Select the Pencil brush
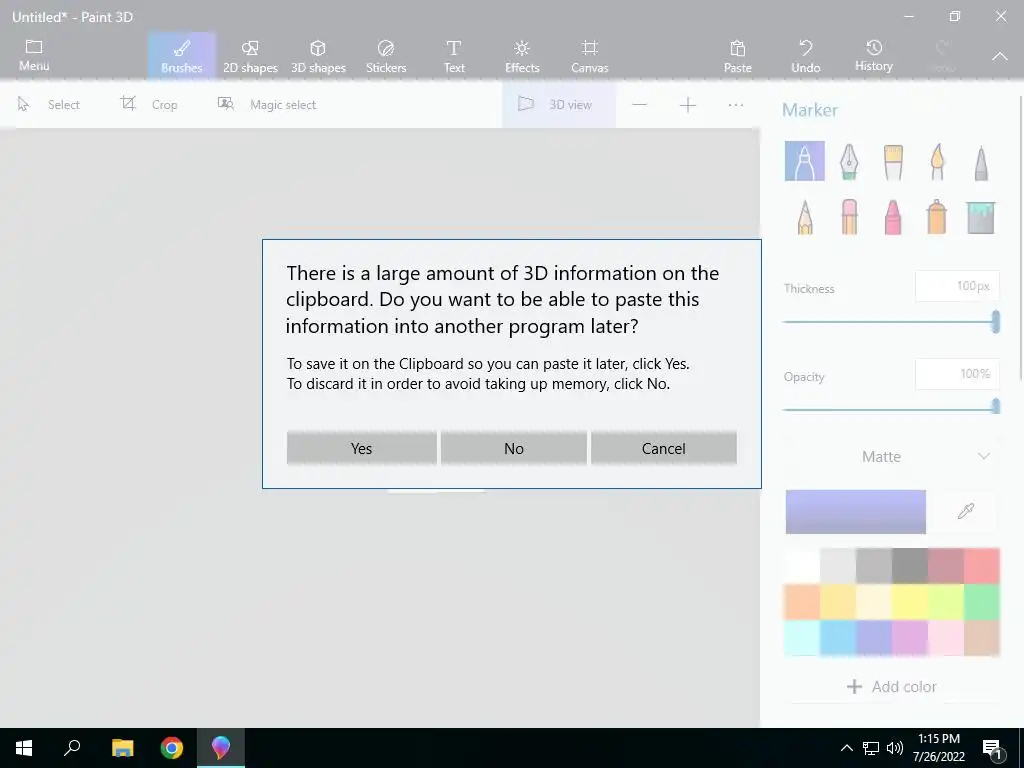 coord(805,217)
